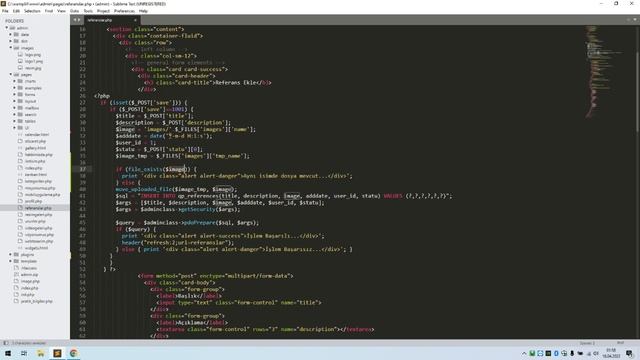This screenshot has width=640, height=360.
Task: Open the Windows notification center icon
Action: pos(630,353)
